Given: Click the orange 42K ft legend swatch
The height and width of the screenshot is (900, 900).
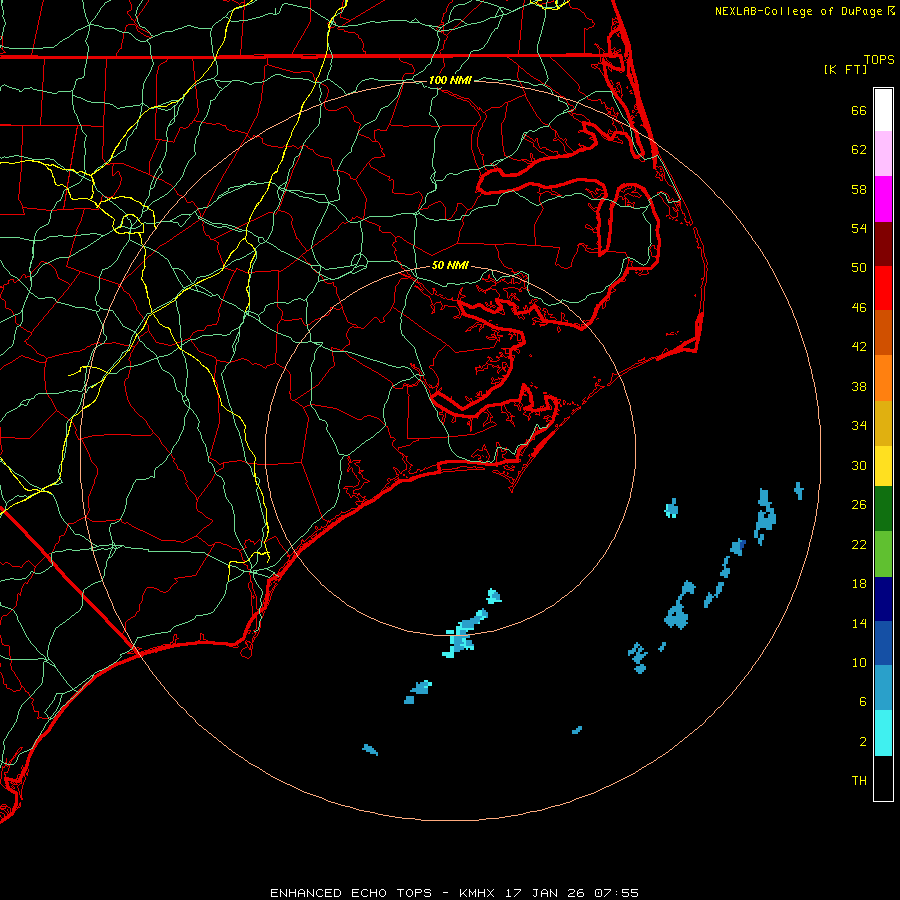Looking at the screenshot, I should [883, 378].
